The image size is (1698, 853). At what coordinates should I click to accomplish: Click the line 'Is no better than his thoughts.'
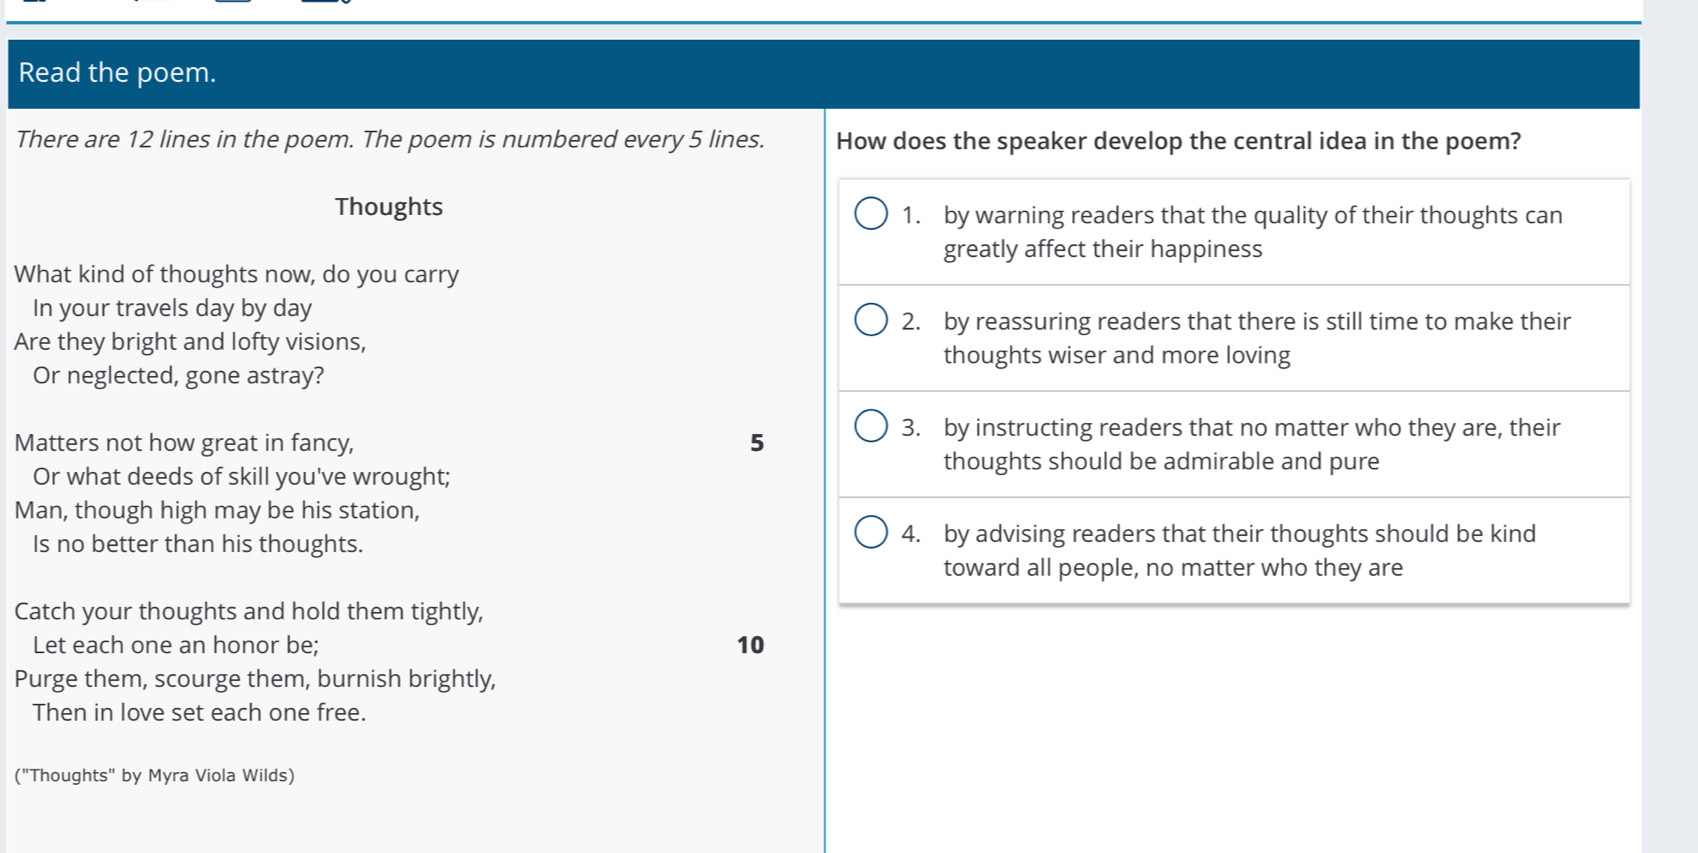198,544
